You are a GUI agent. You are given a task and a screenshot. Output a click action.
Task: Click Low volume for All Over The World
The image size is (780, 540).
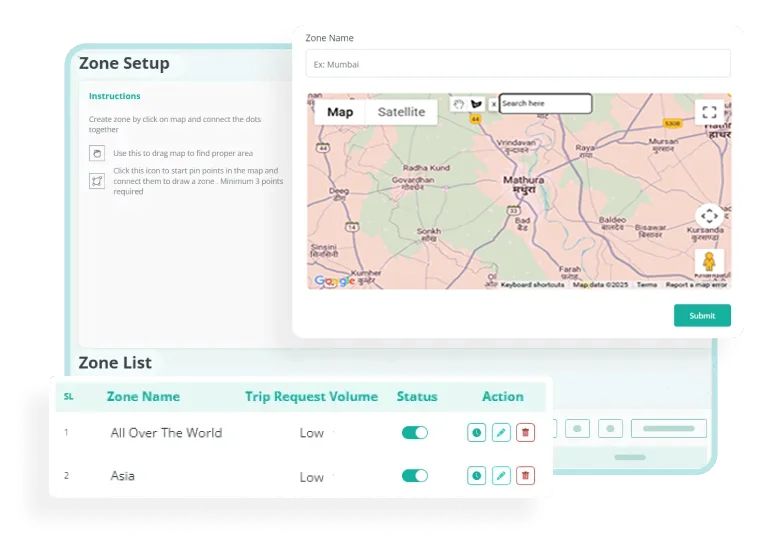(x=311, y=433)
